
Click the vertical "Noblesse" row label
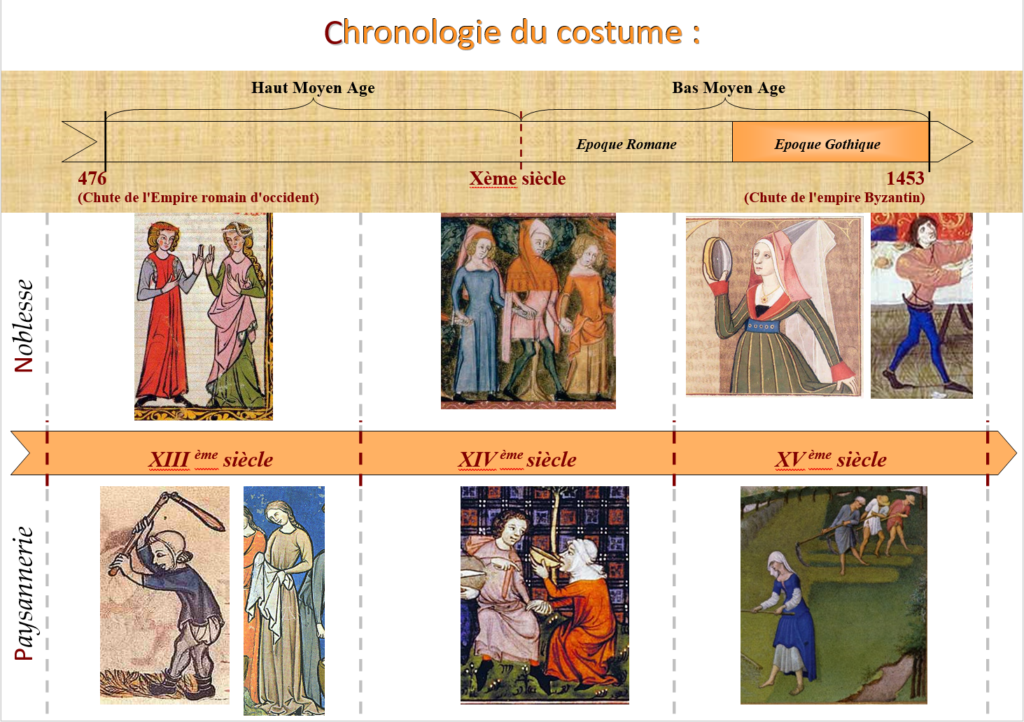click(24, 326)
